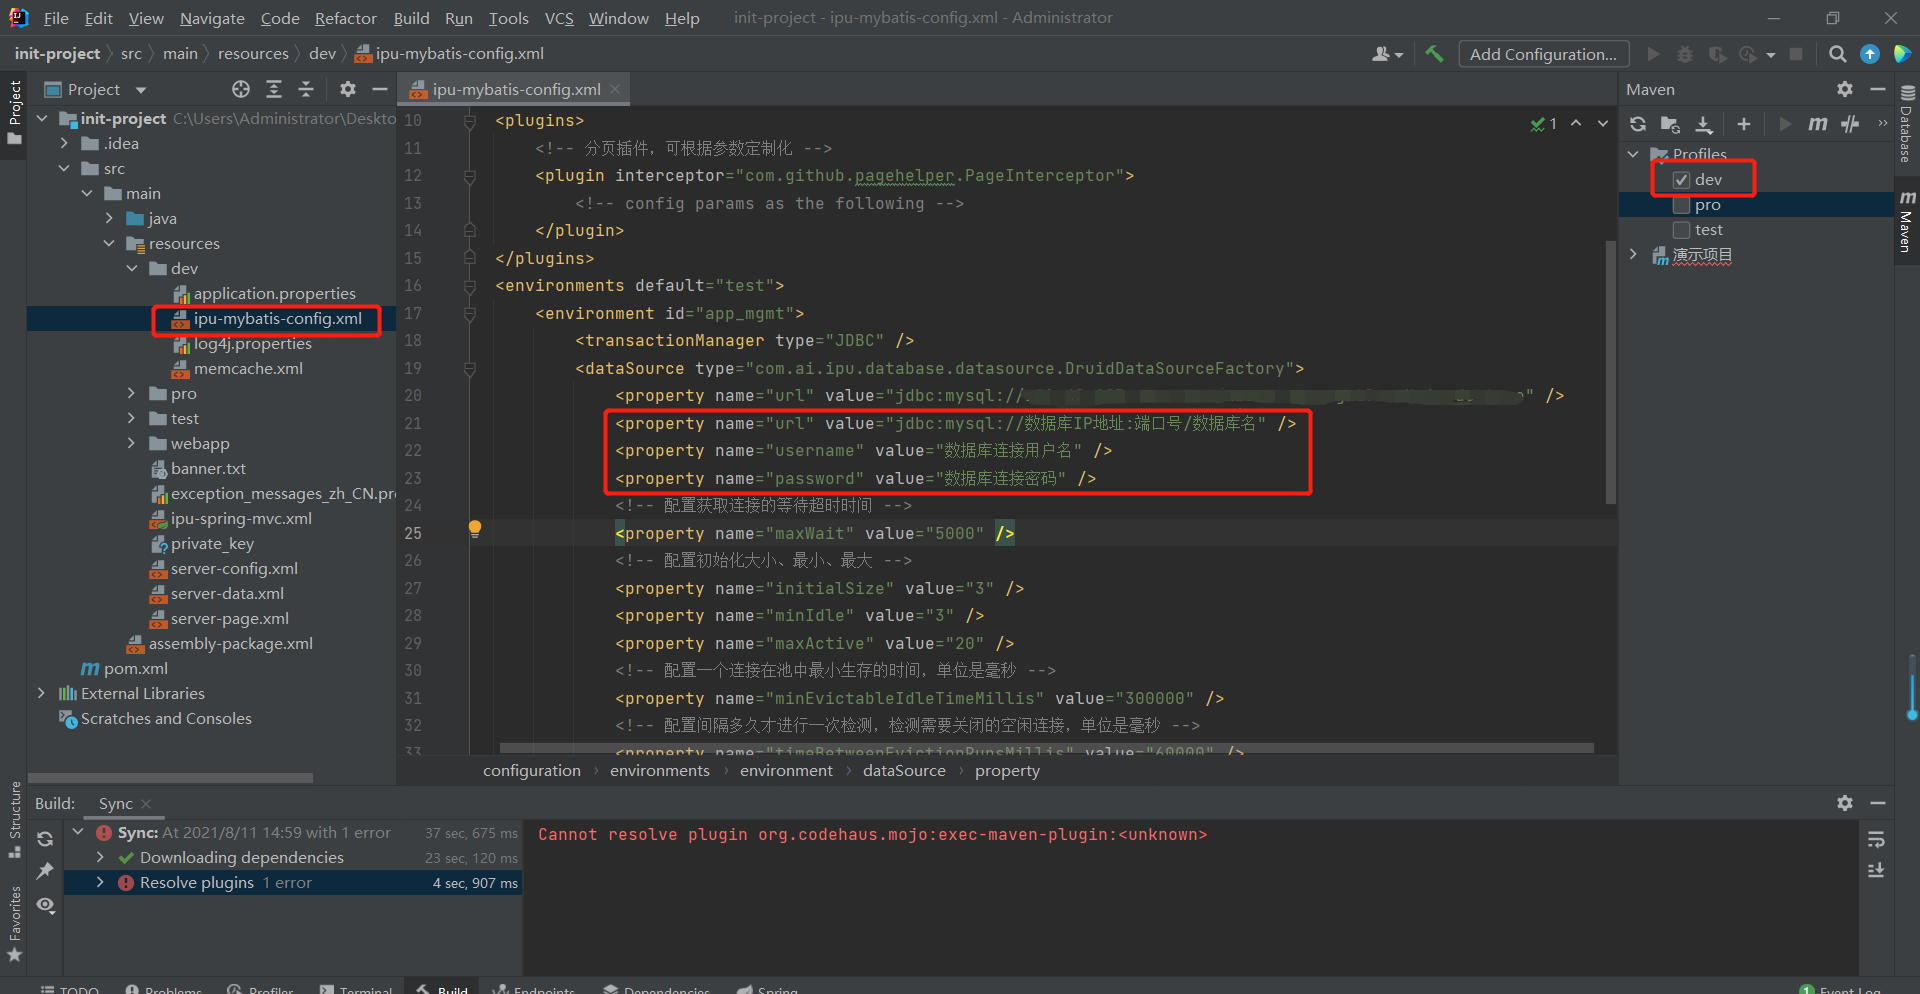Click the environments breadcrumb link
The image size is (1920, 994).
(659, 771)
